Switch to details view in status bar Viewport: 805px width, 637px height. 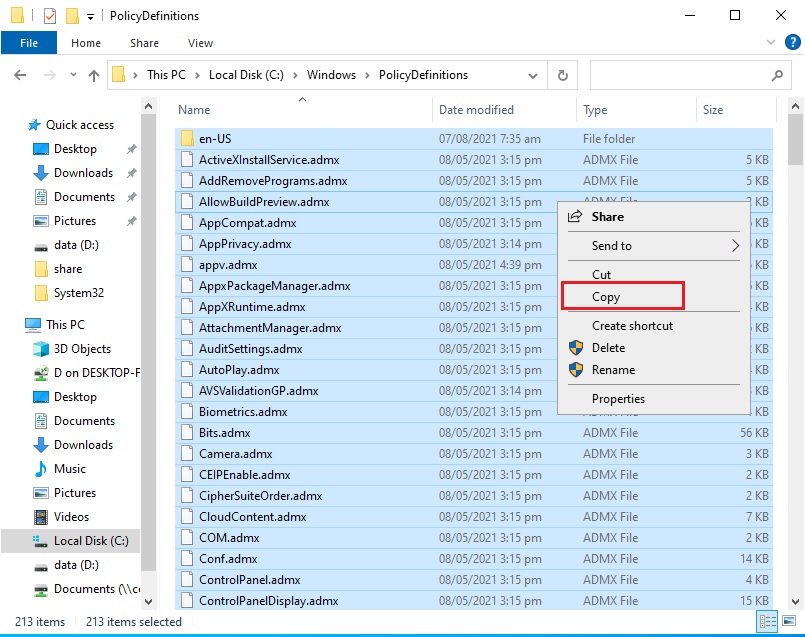tap(767, 621)
